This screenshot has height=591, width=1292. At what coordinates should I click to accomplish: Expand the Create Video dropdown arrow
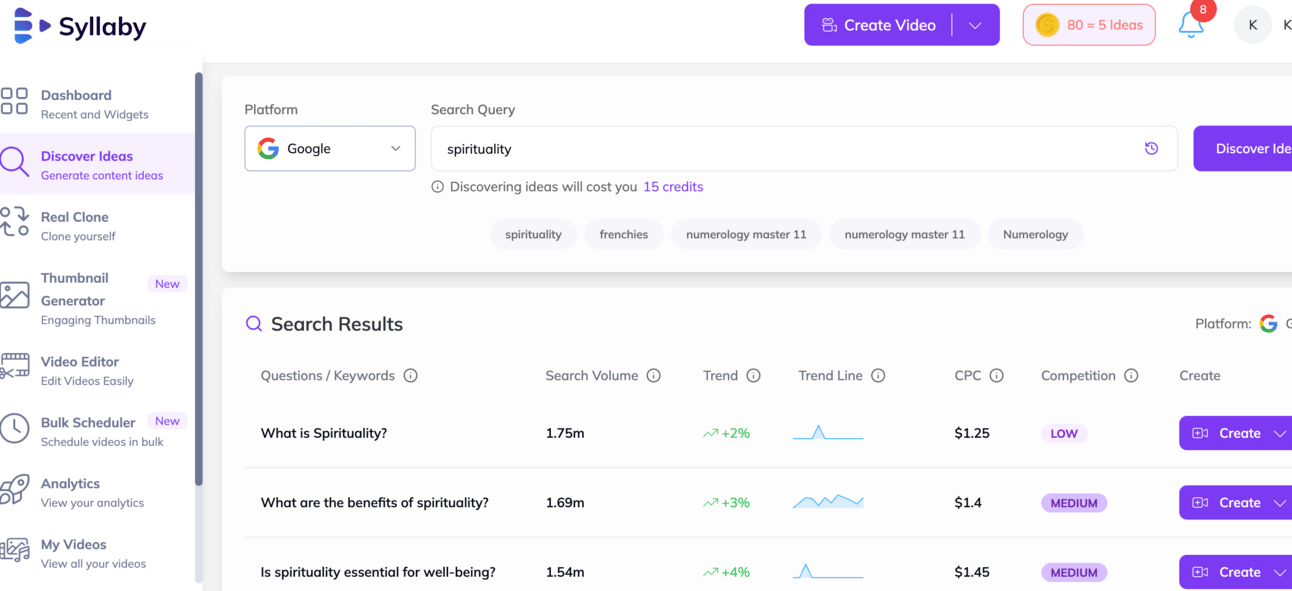[975, 25]
